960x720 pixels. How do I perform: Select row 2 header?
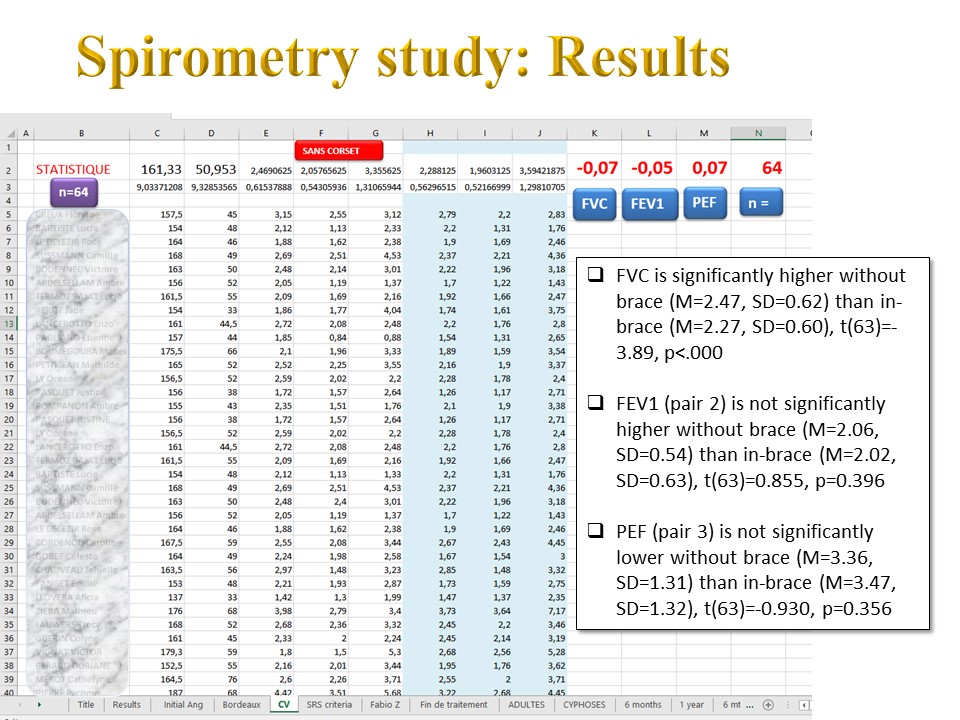[x=9, y=170]
